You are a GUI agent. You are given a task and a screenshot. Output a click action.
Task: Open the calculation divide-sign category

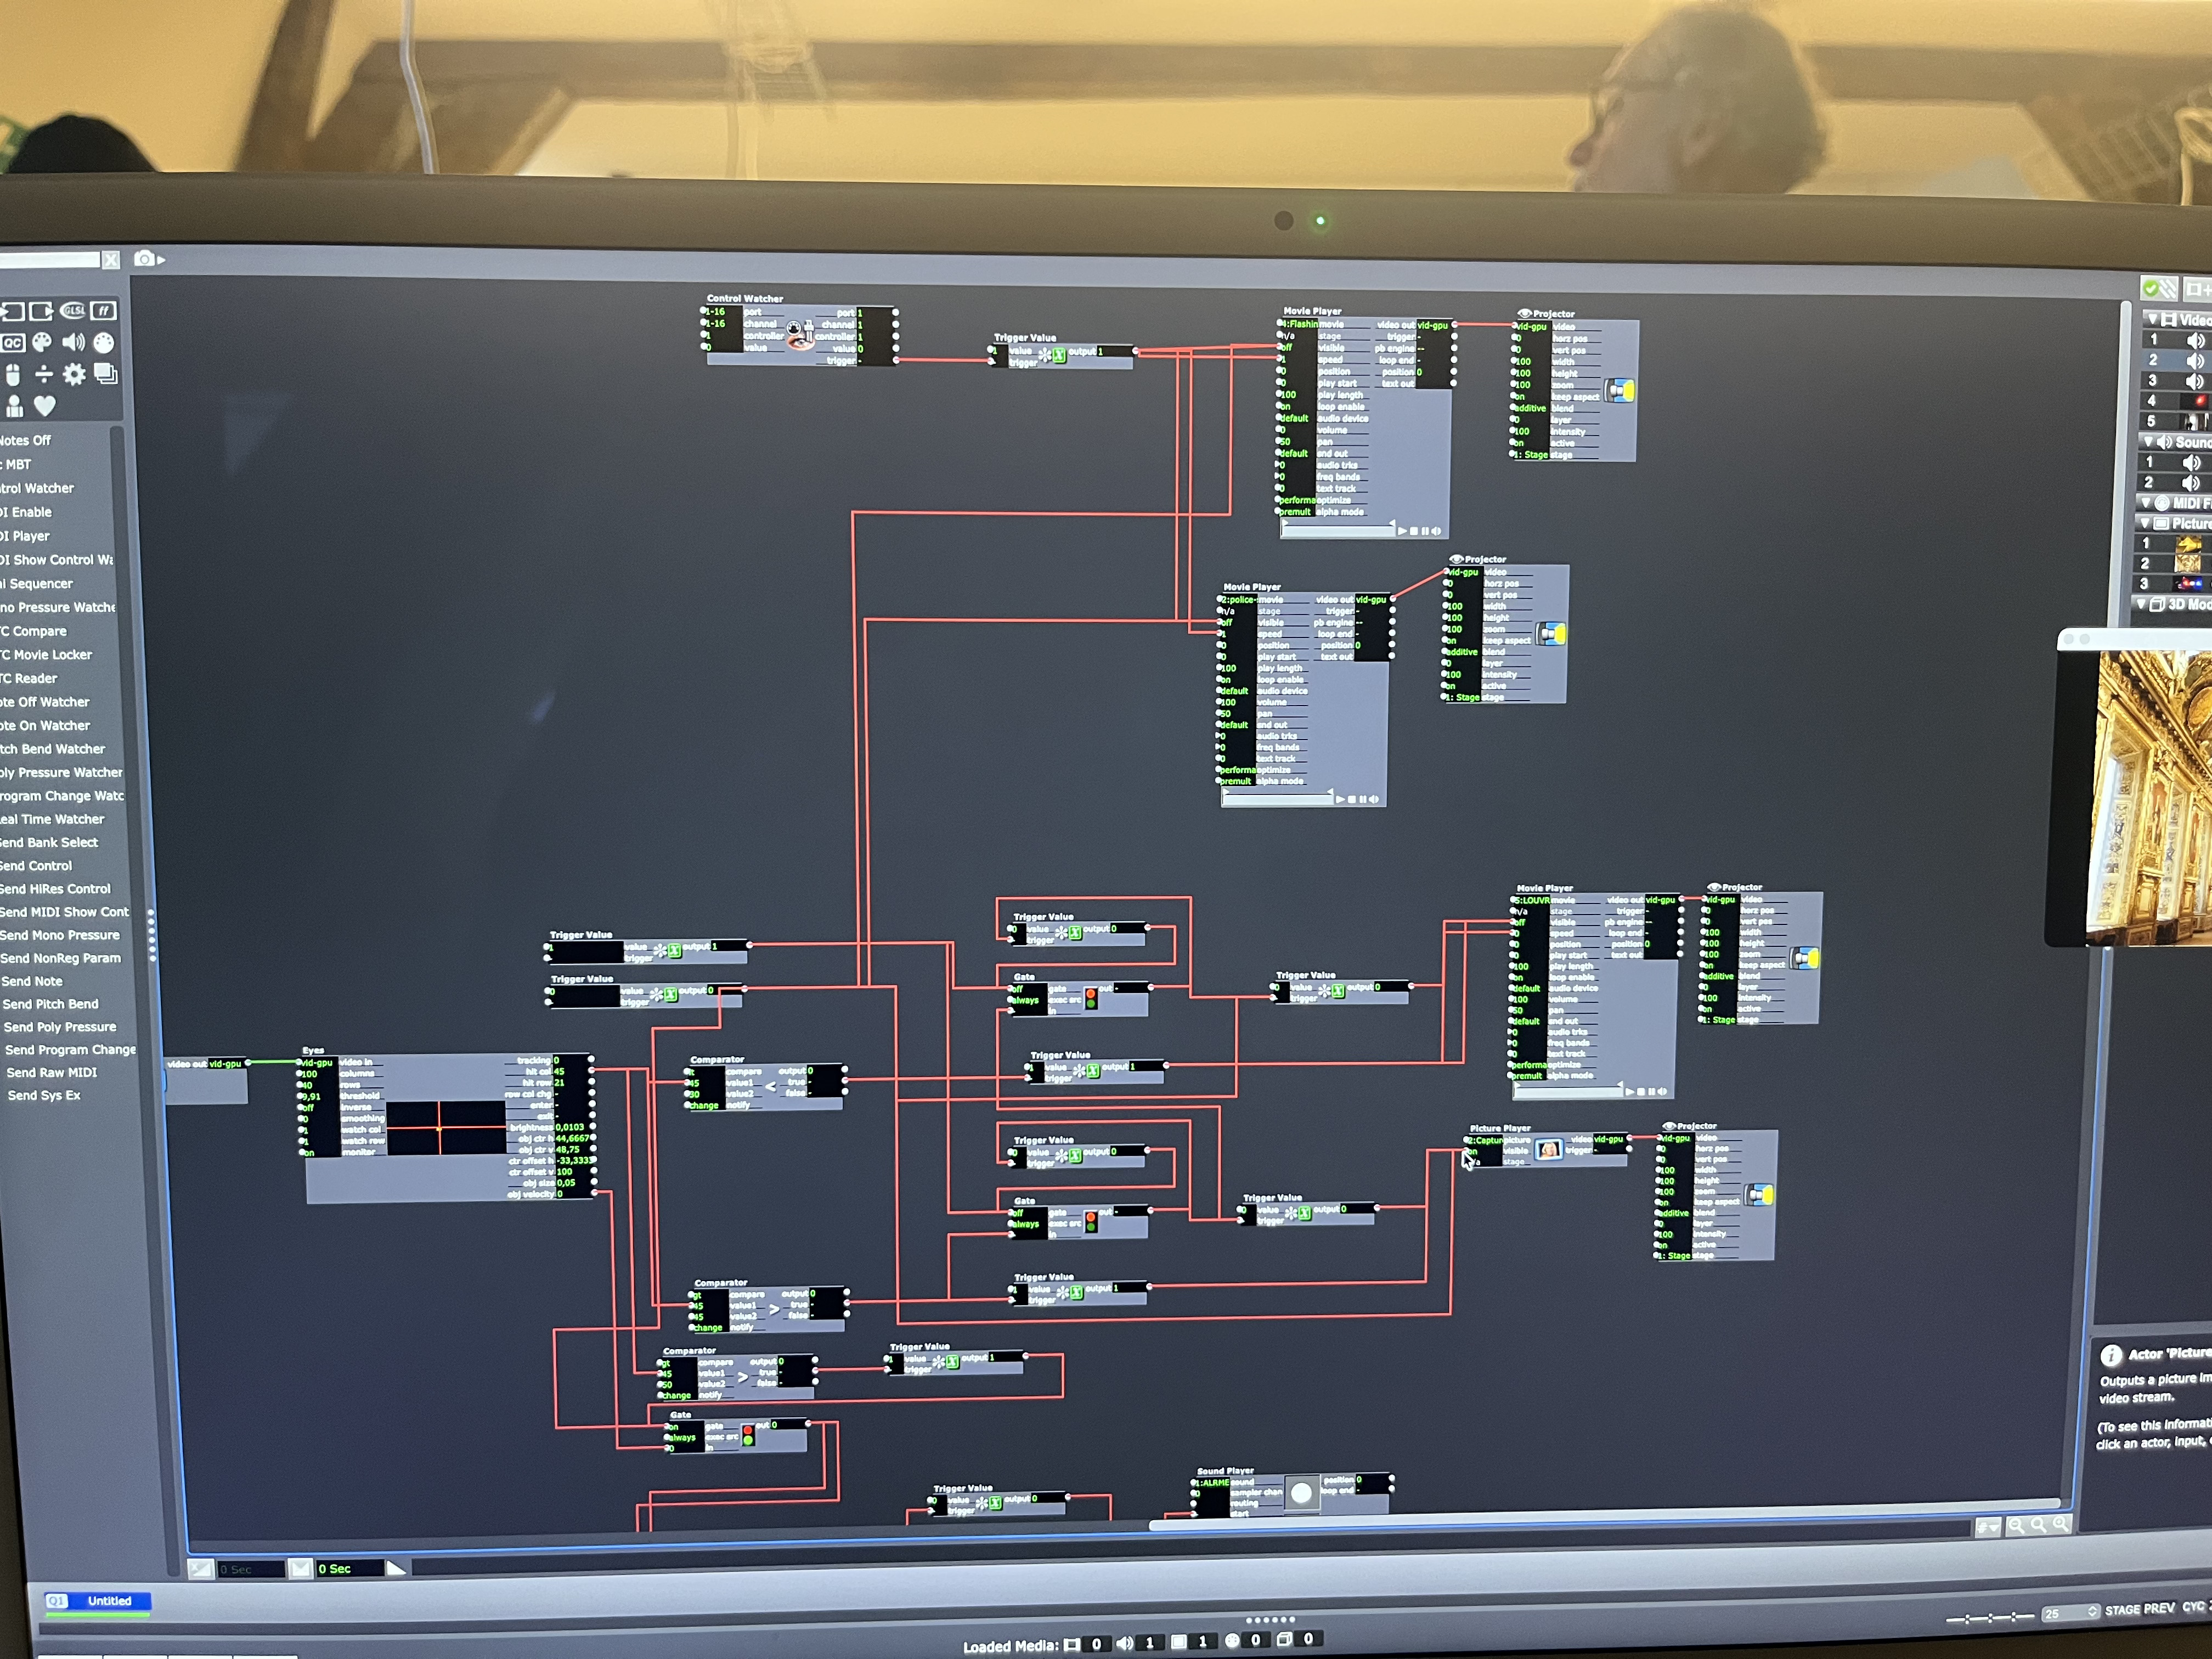(x=44, y=375)
